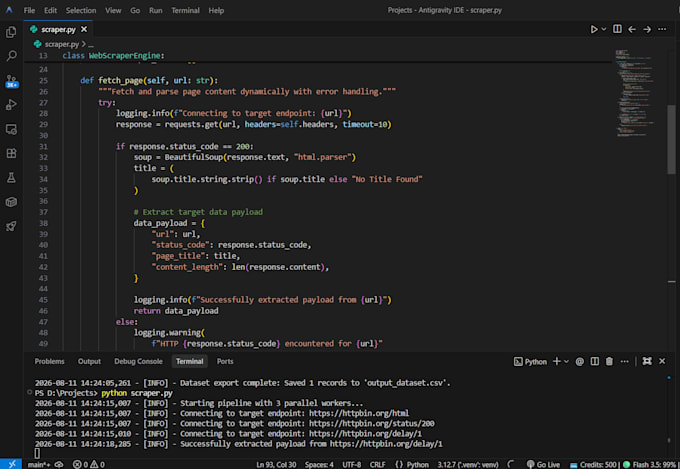Go back to previous editor location
680x469 pixels.
(x=632, y=29)
